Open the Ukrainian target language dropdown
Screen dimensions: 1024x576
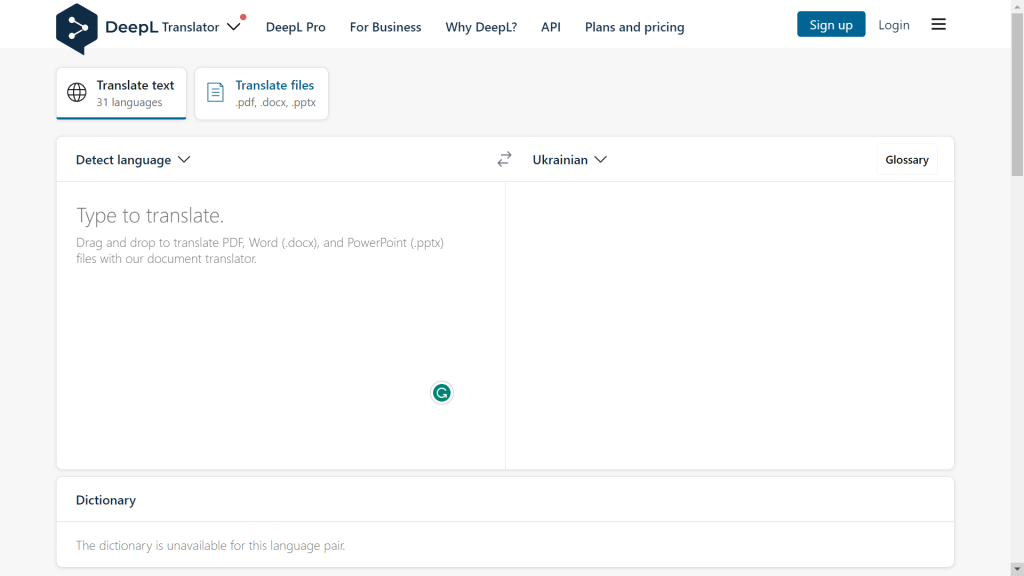(569, 160)
